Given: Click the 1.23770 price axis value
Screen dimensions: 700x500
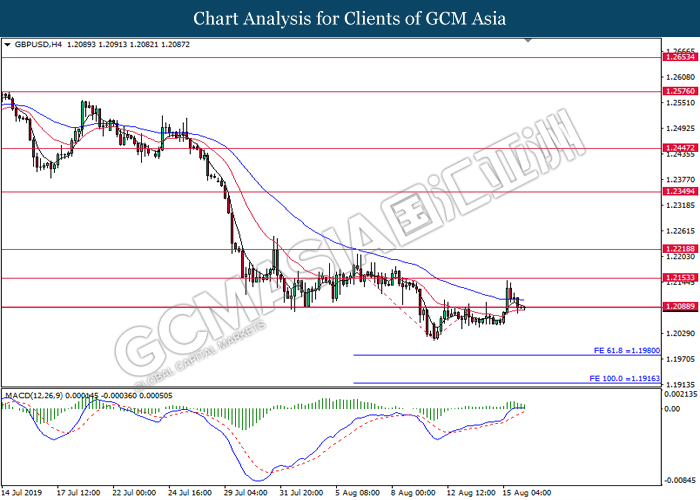Looking at the screenshot, I should [x=681, y=180].
